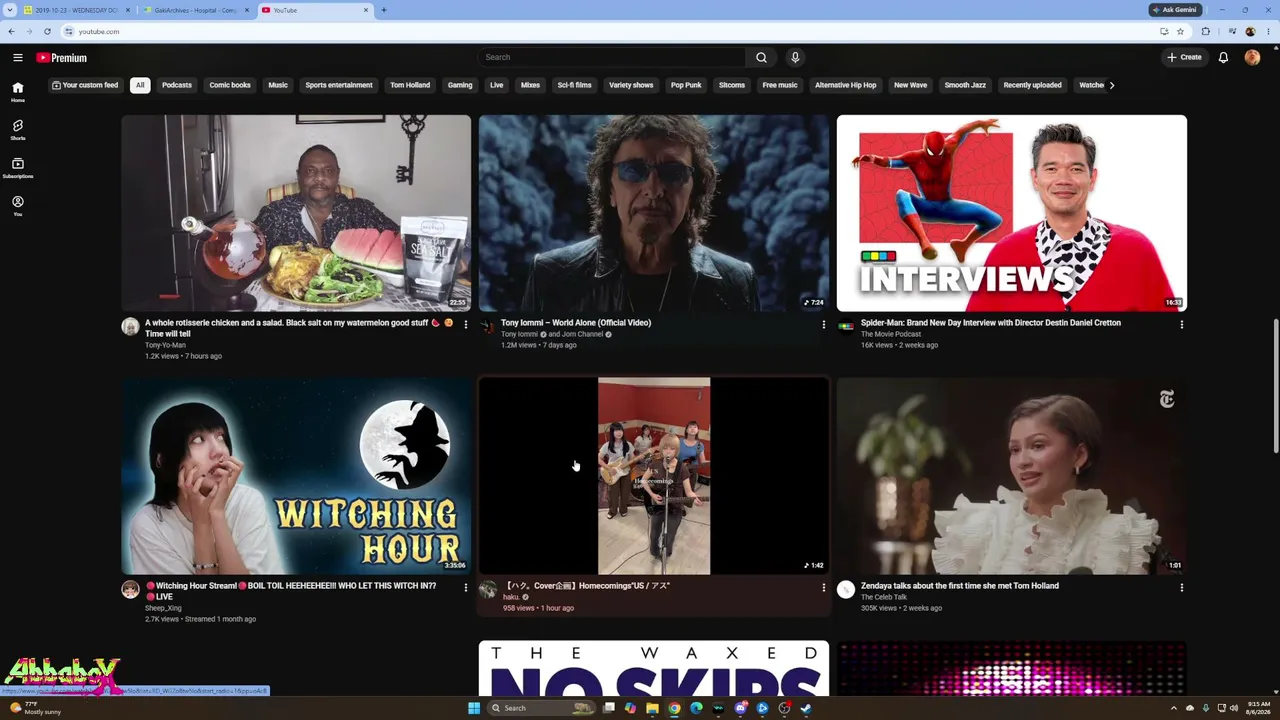Select the Live filter chip
This screenshot has width=1280, height=720.
pyautogui.click(x=496, y=85)
